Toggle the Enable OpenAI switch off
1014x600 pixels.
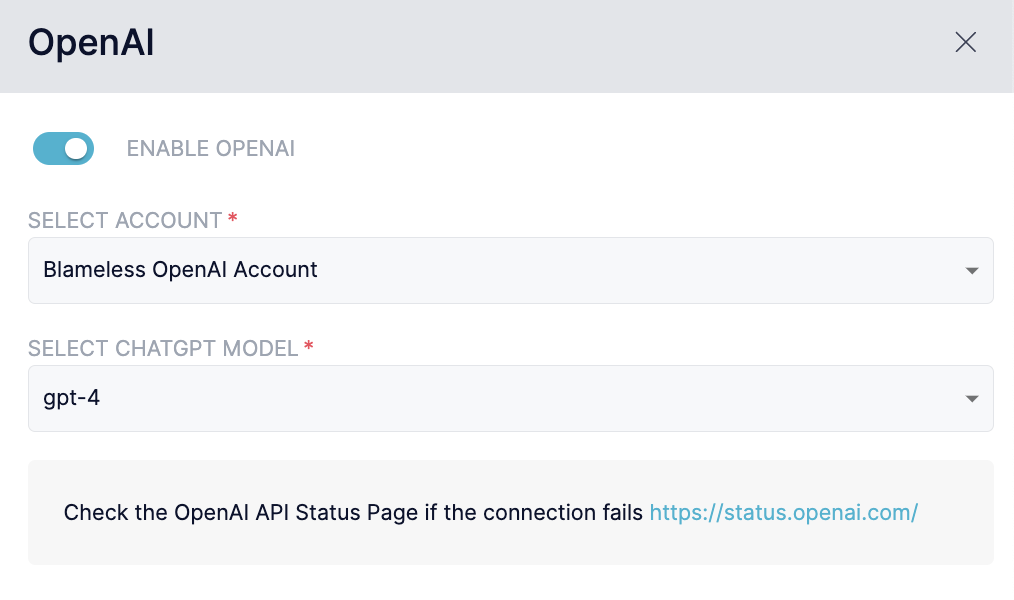click(63, 149)
